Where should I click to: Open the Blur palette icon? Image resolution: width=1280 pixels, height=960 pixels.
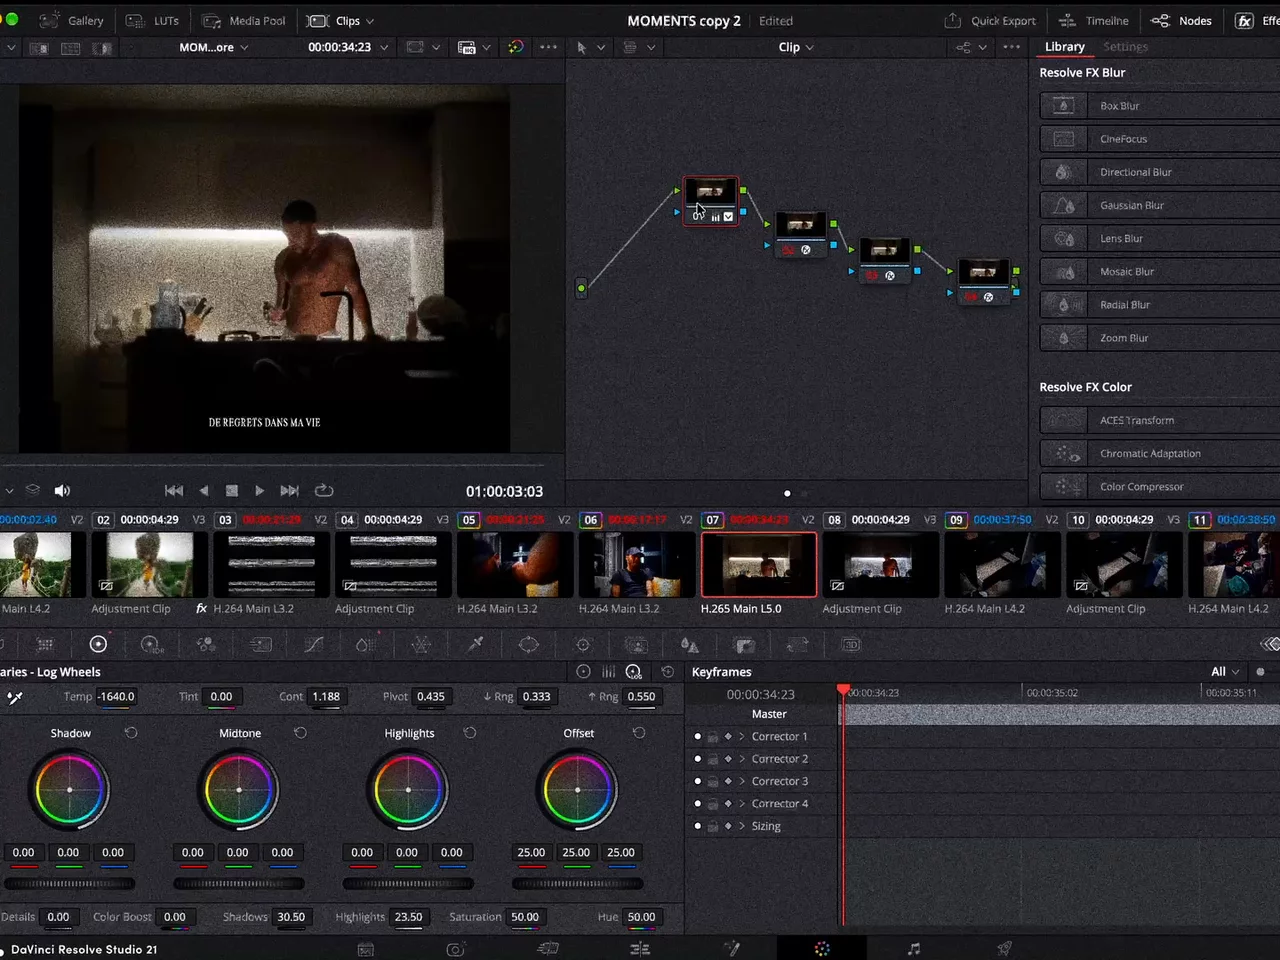pos(690,645)
